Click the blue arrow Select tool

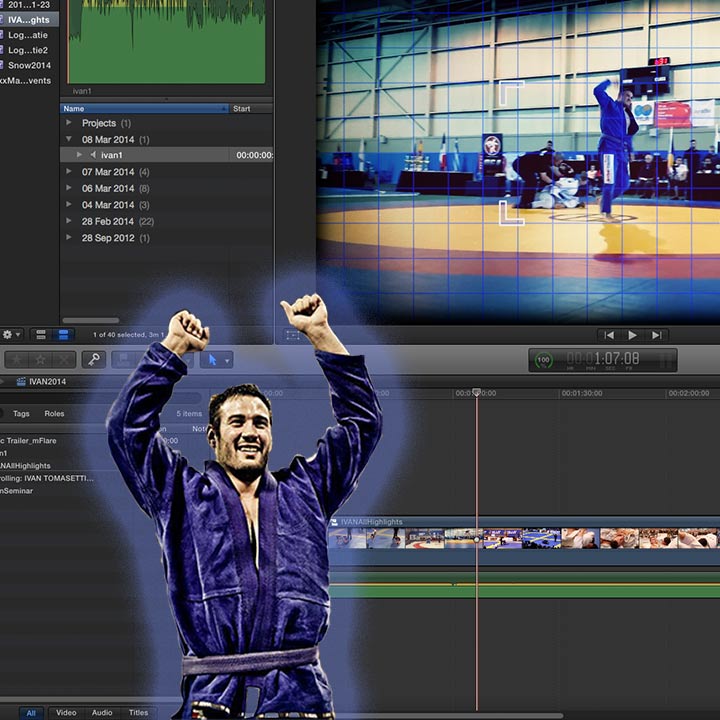point(212,360)
